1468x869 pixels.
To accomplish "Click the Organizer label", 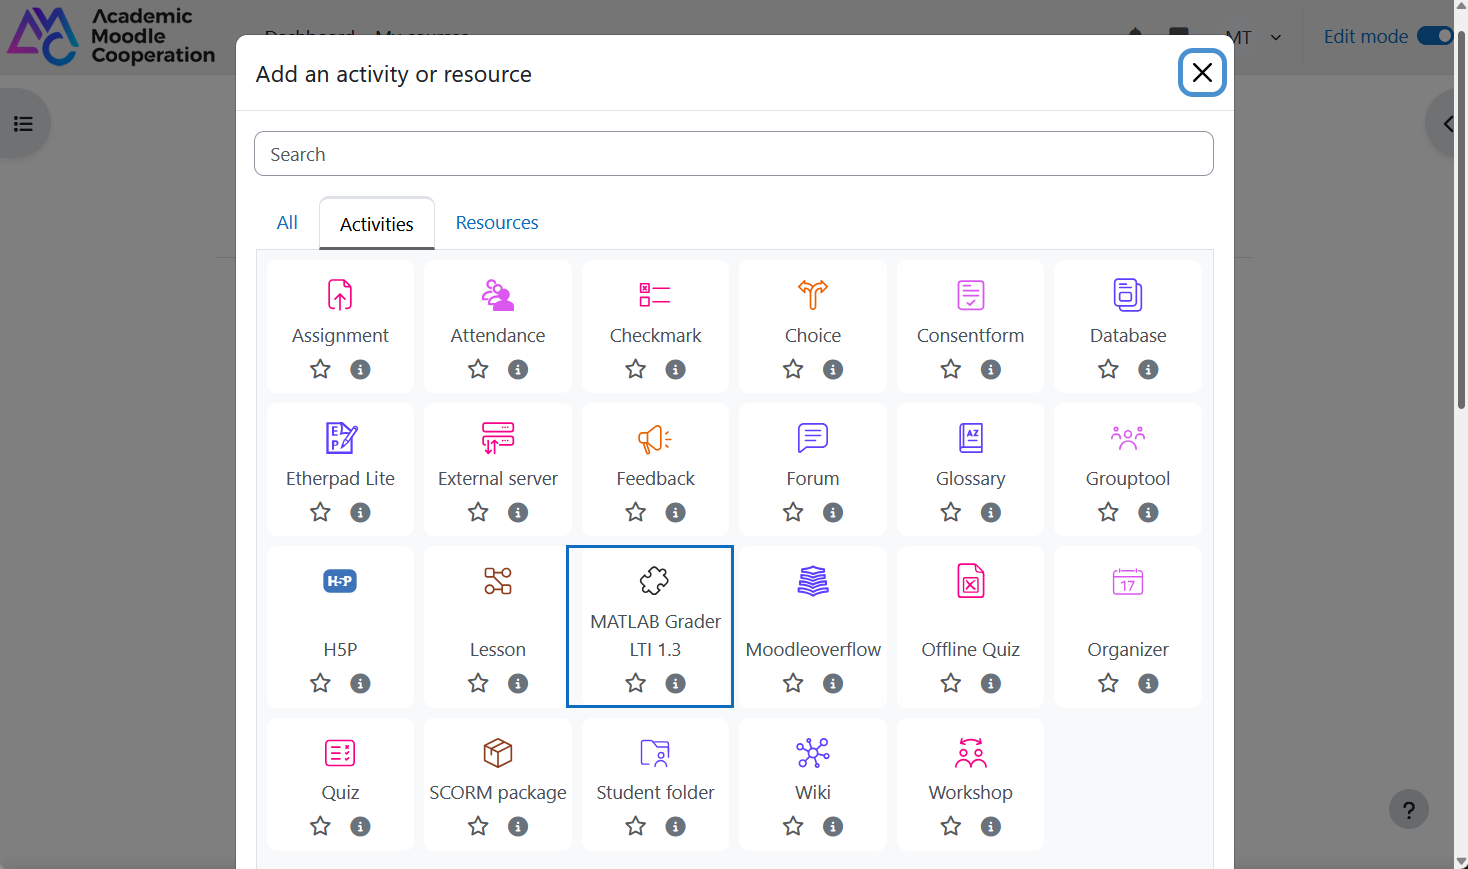I will point(1128,650).
